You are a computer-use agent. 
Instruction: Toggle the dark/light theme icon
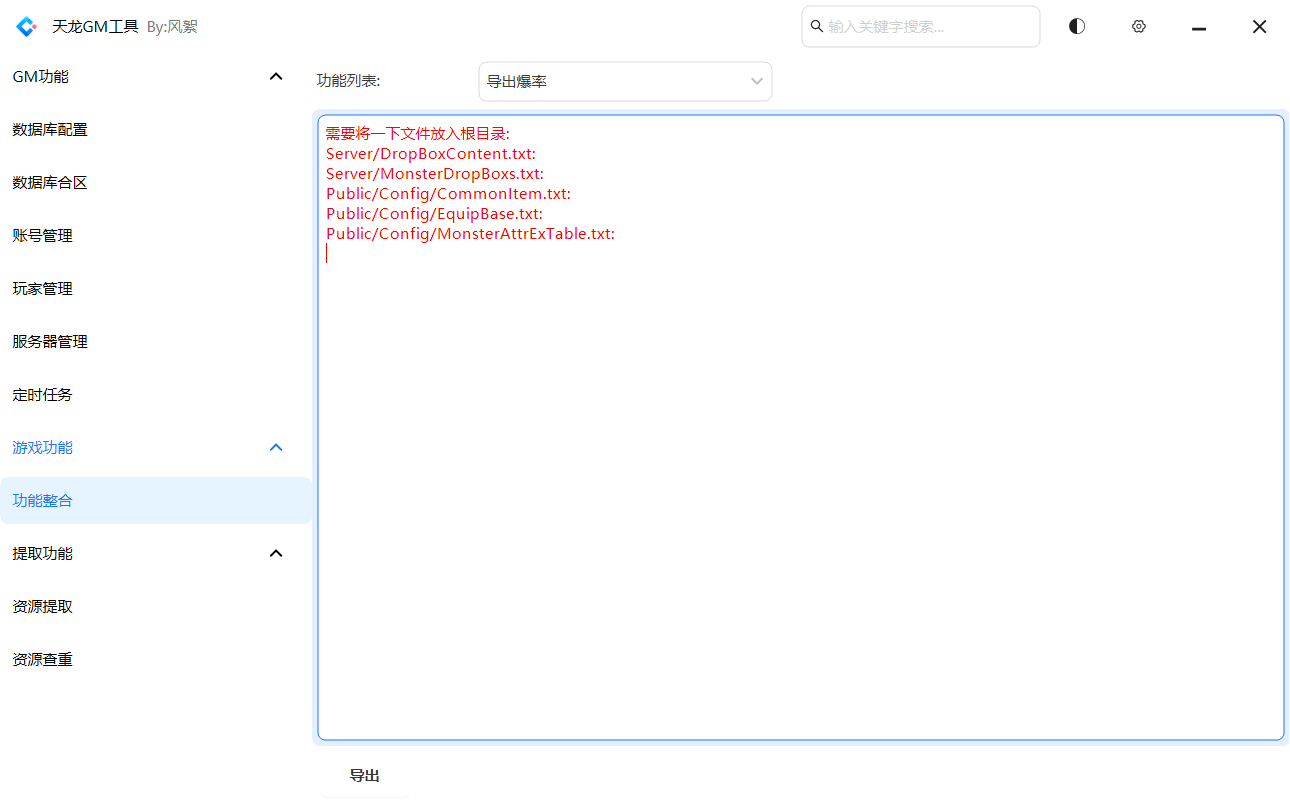(x=1077, y=27)
